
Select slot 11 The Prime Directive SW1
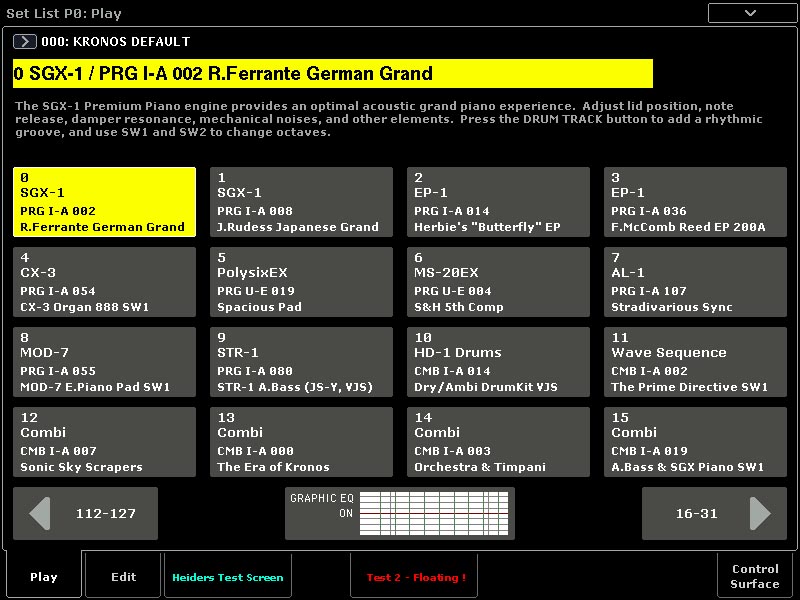(x=695, y=362)
